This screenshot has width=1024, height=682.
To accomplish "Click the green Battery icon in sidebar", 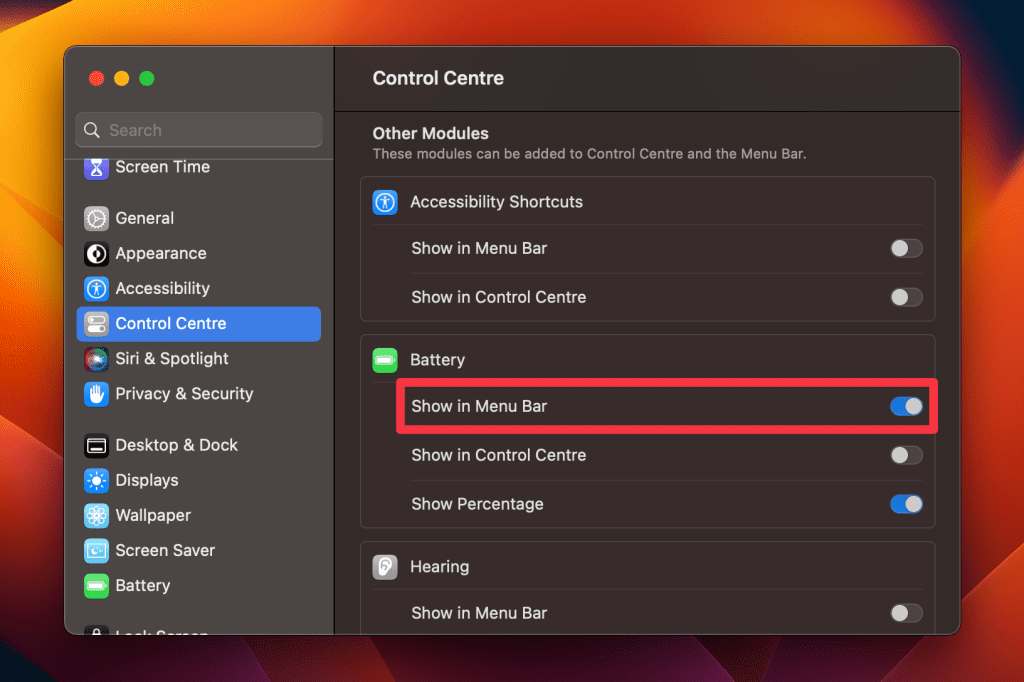I will pyautogui.click(x=96, y=586).
